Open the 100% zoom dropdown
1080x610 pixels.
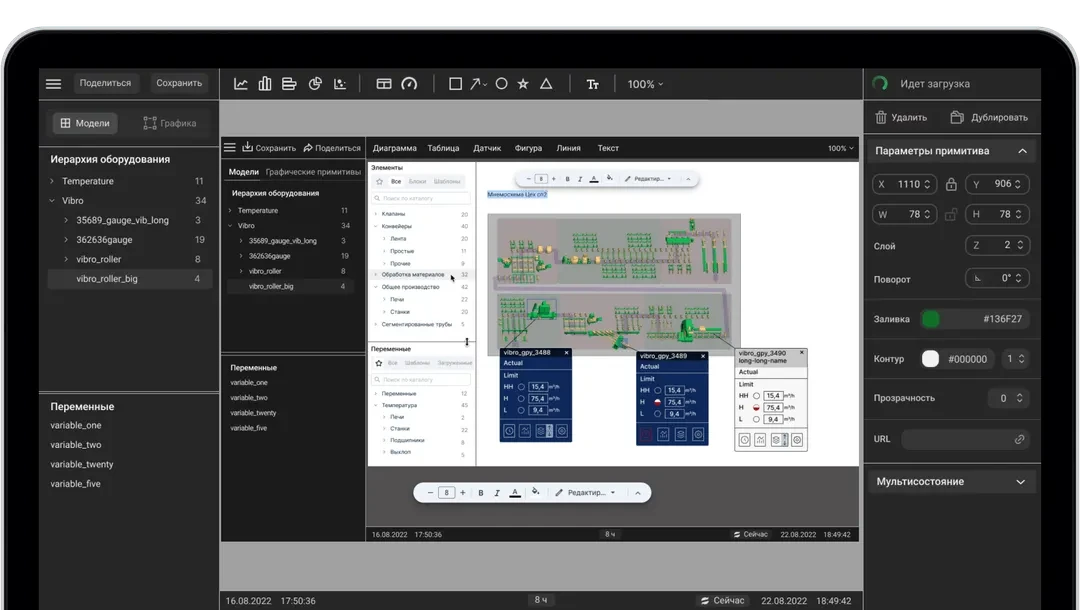point(645,84)
